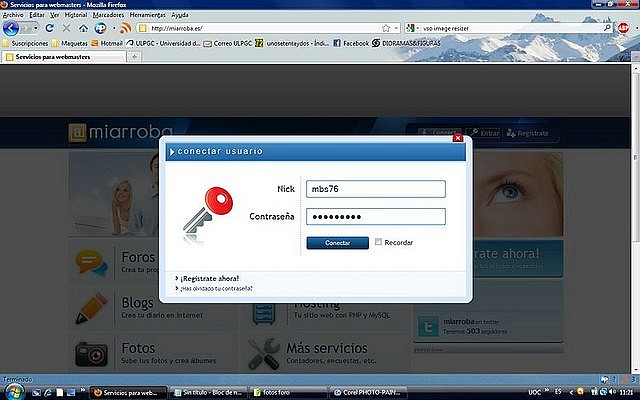Open the Adblock Plus ABP icon
The height and width of the screenshot is (400, 640).
pyautogui.click(x=623, y=28)
